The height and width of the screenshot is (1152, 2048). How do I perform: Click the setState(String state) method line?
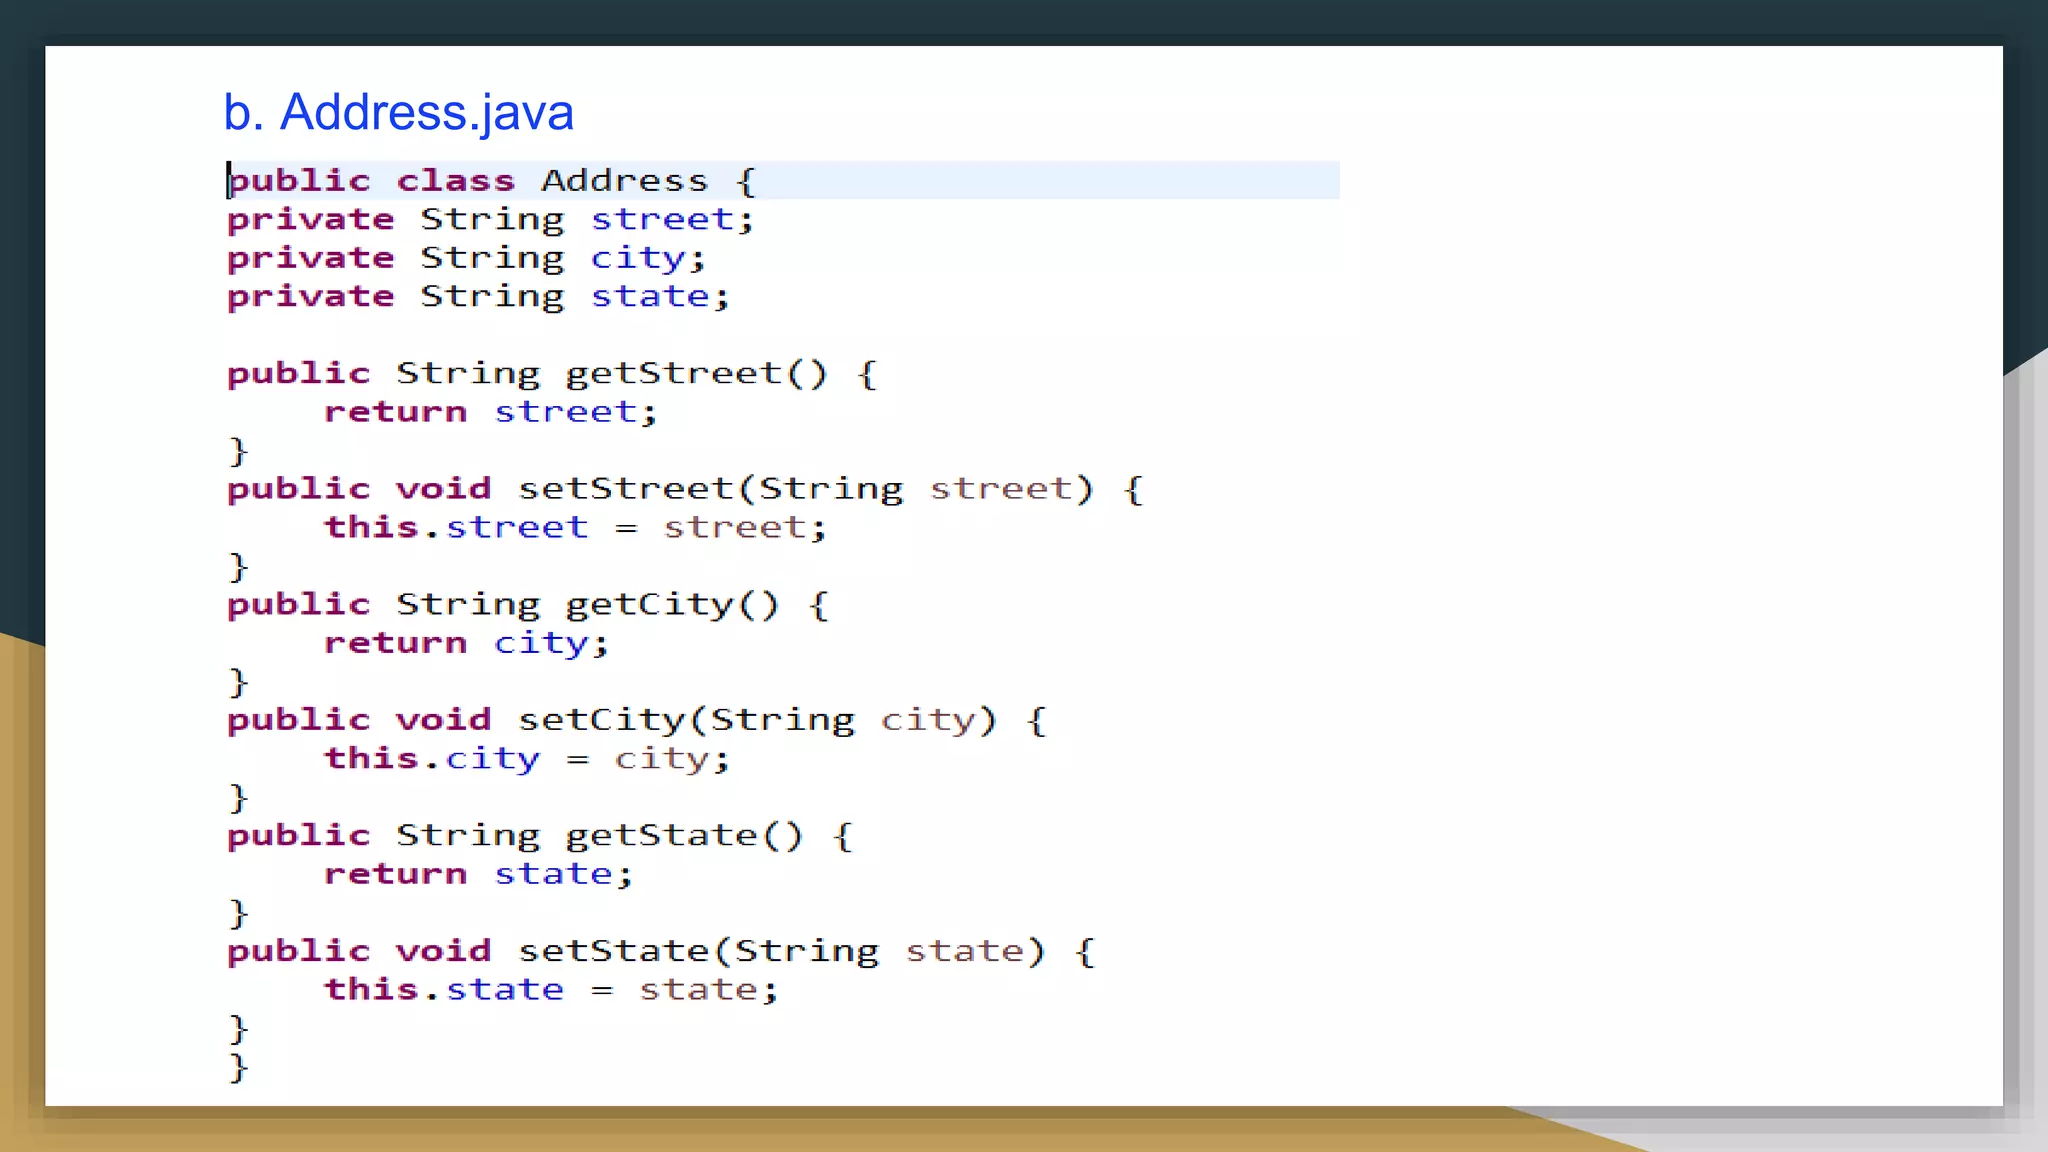[661, 951]
